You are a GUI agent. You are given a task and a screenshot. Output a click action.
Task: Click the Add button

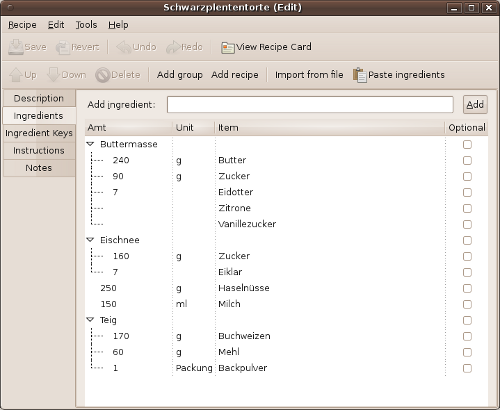pos(475,105)
